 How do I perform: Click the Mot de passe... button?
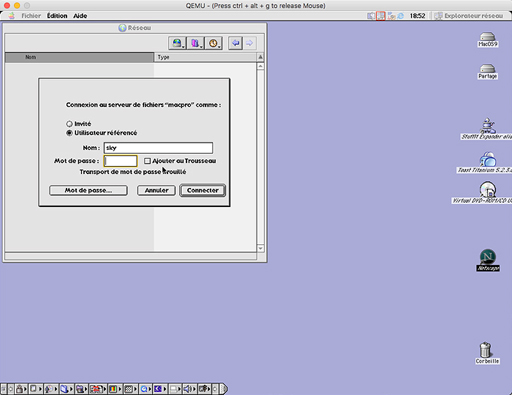88,190
